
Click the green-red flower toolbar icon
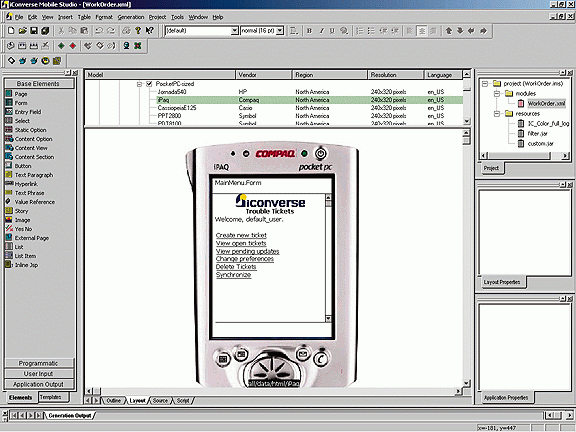(138, 46)
